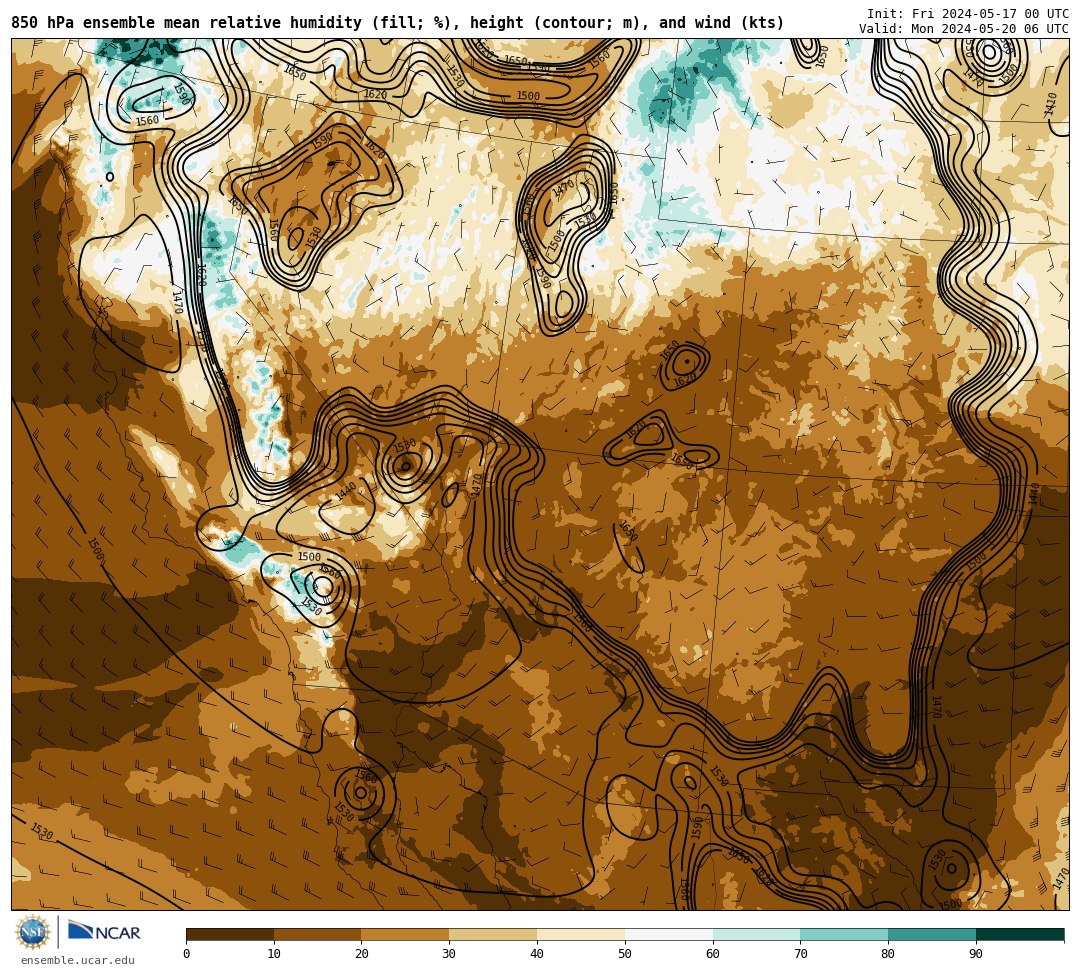
Task: Click the colorbar tick label '80'
Action: 888,954
